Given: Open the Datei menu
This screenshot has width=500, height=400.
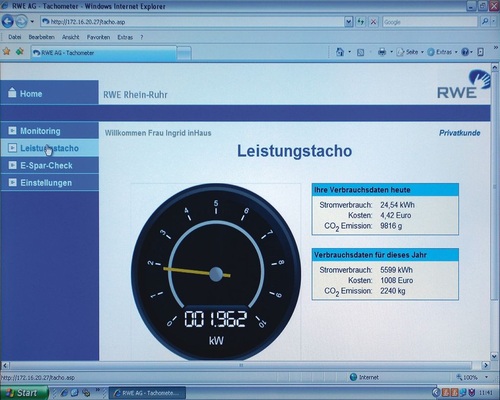Looking at the screenshot, I should pos(15,37).
